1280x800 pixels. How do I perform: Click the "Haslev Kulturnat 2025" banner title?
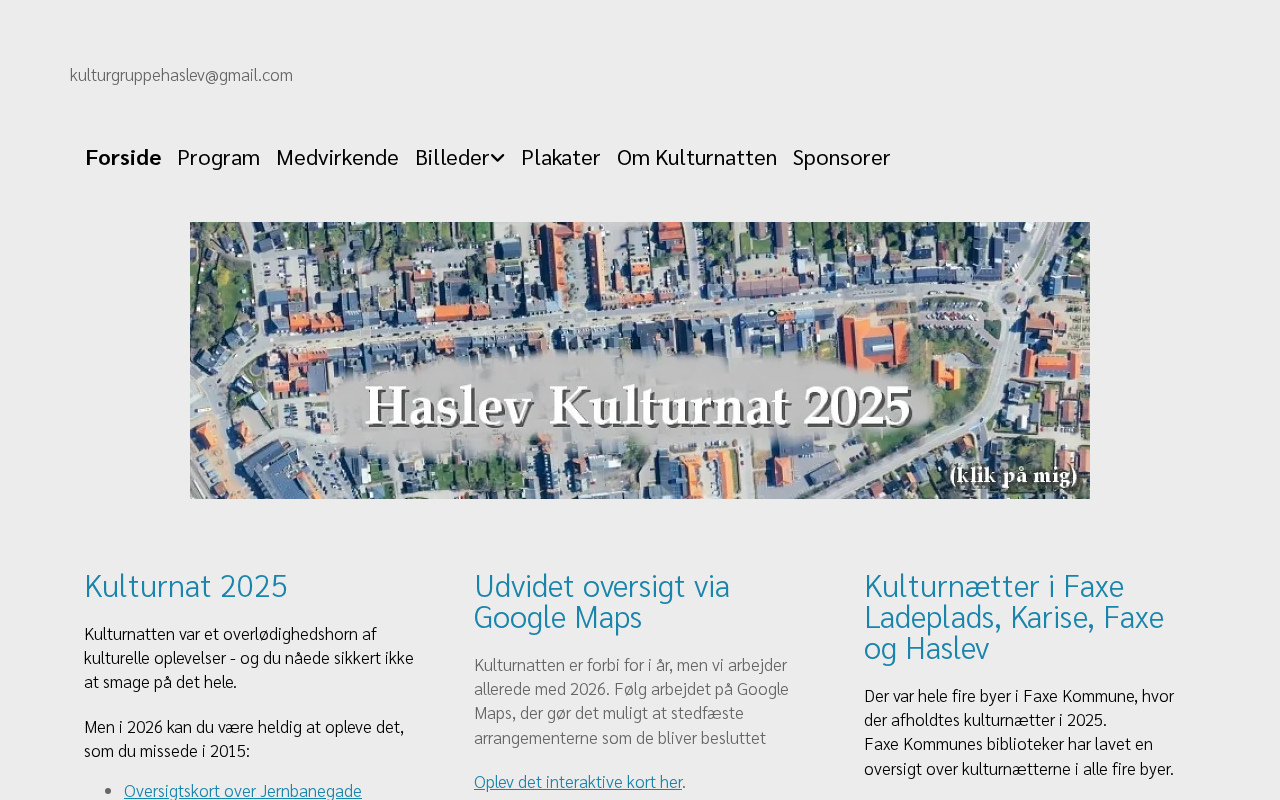(638, 406)
